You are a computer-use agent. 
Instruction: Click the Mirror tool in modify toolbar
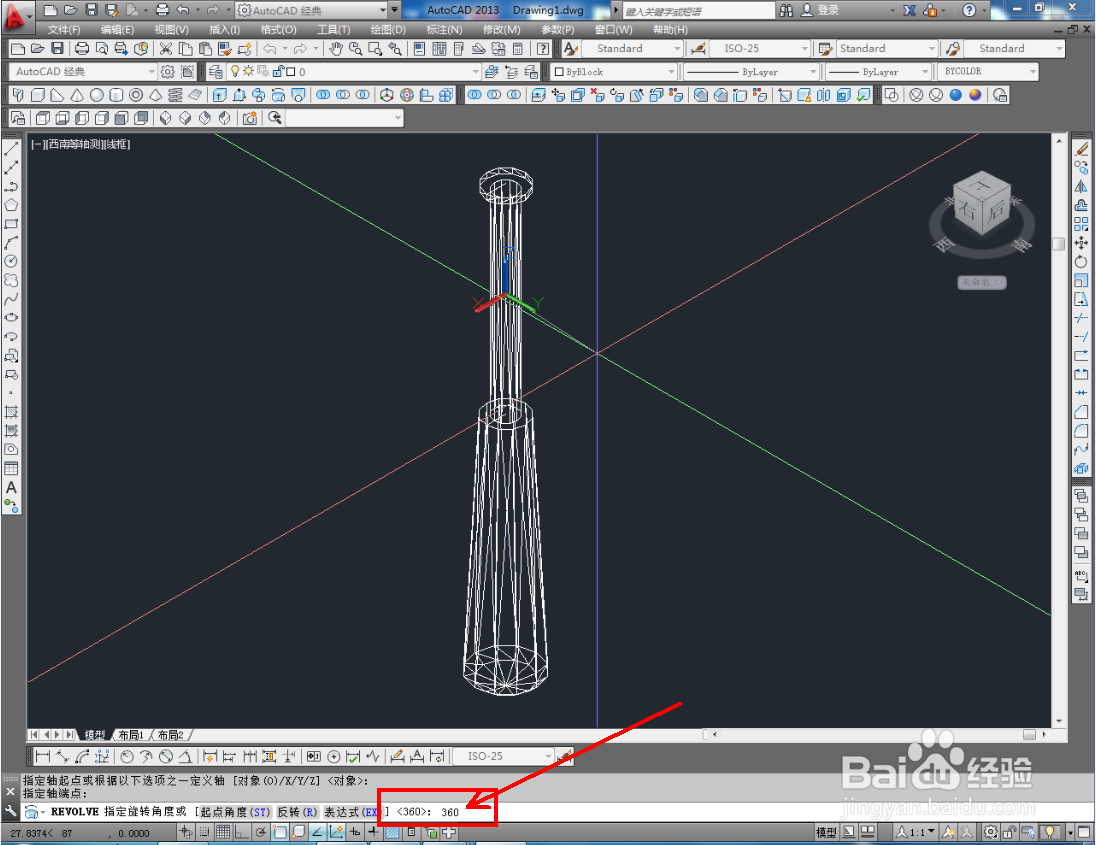(1081, 186)
